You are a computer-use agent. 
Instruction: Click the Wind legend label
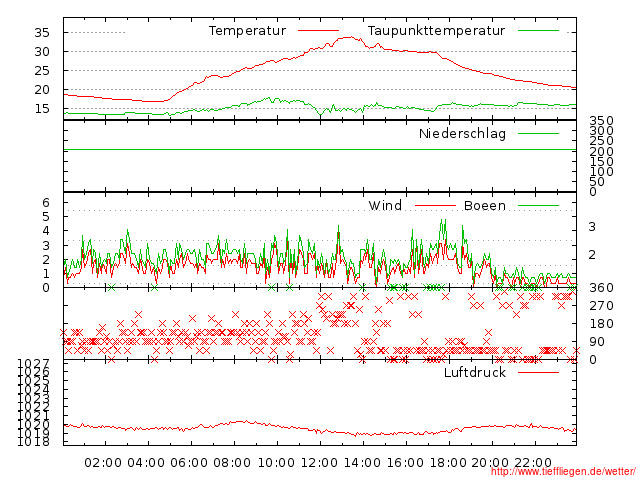tap(385, 205)
